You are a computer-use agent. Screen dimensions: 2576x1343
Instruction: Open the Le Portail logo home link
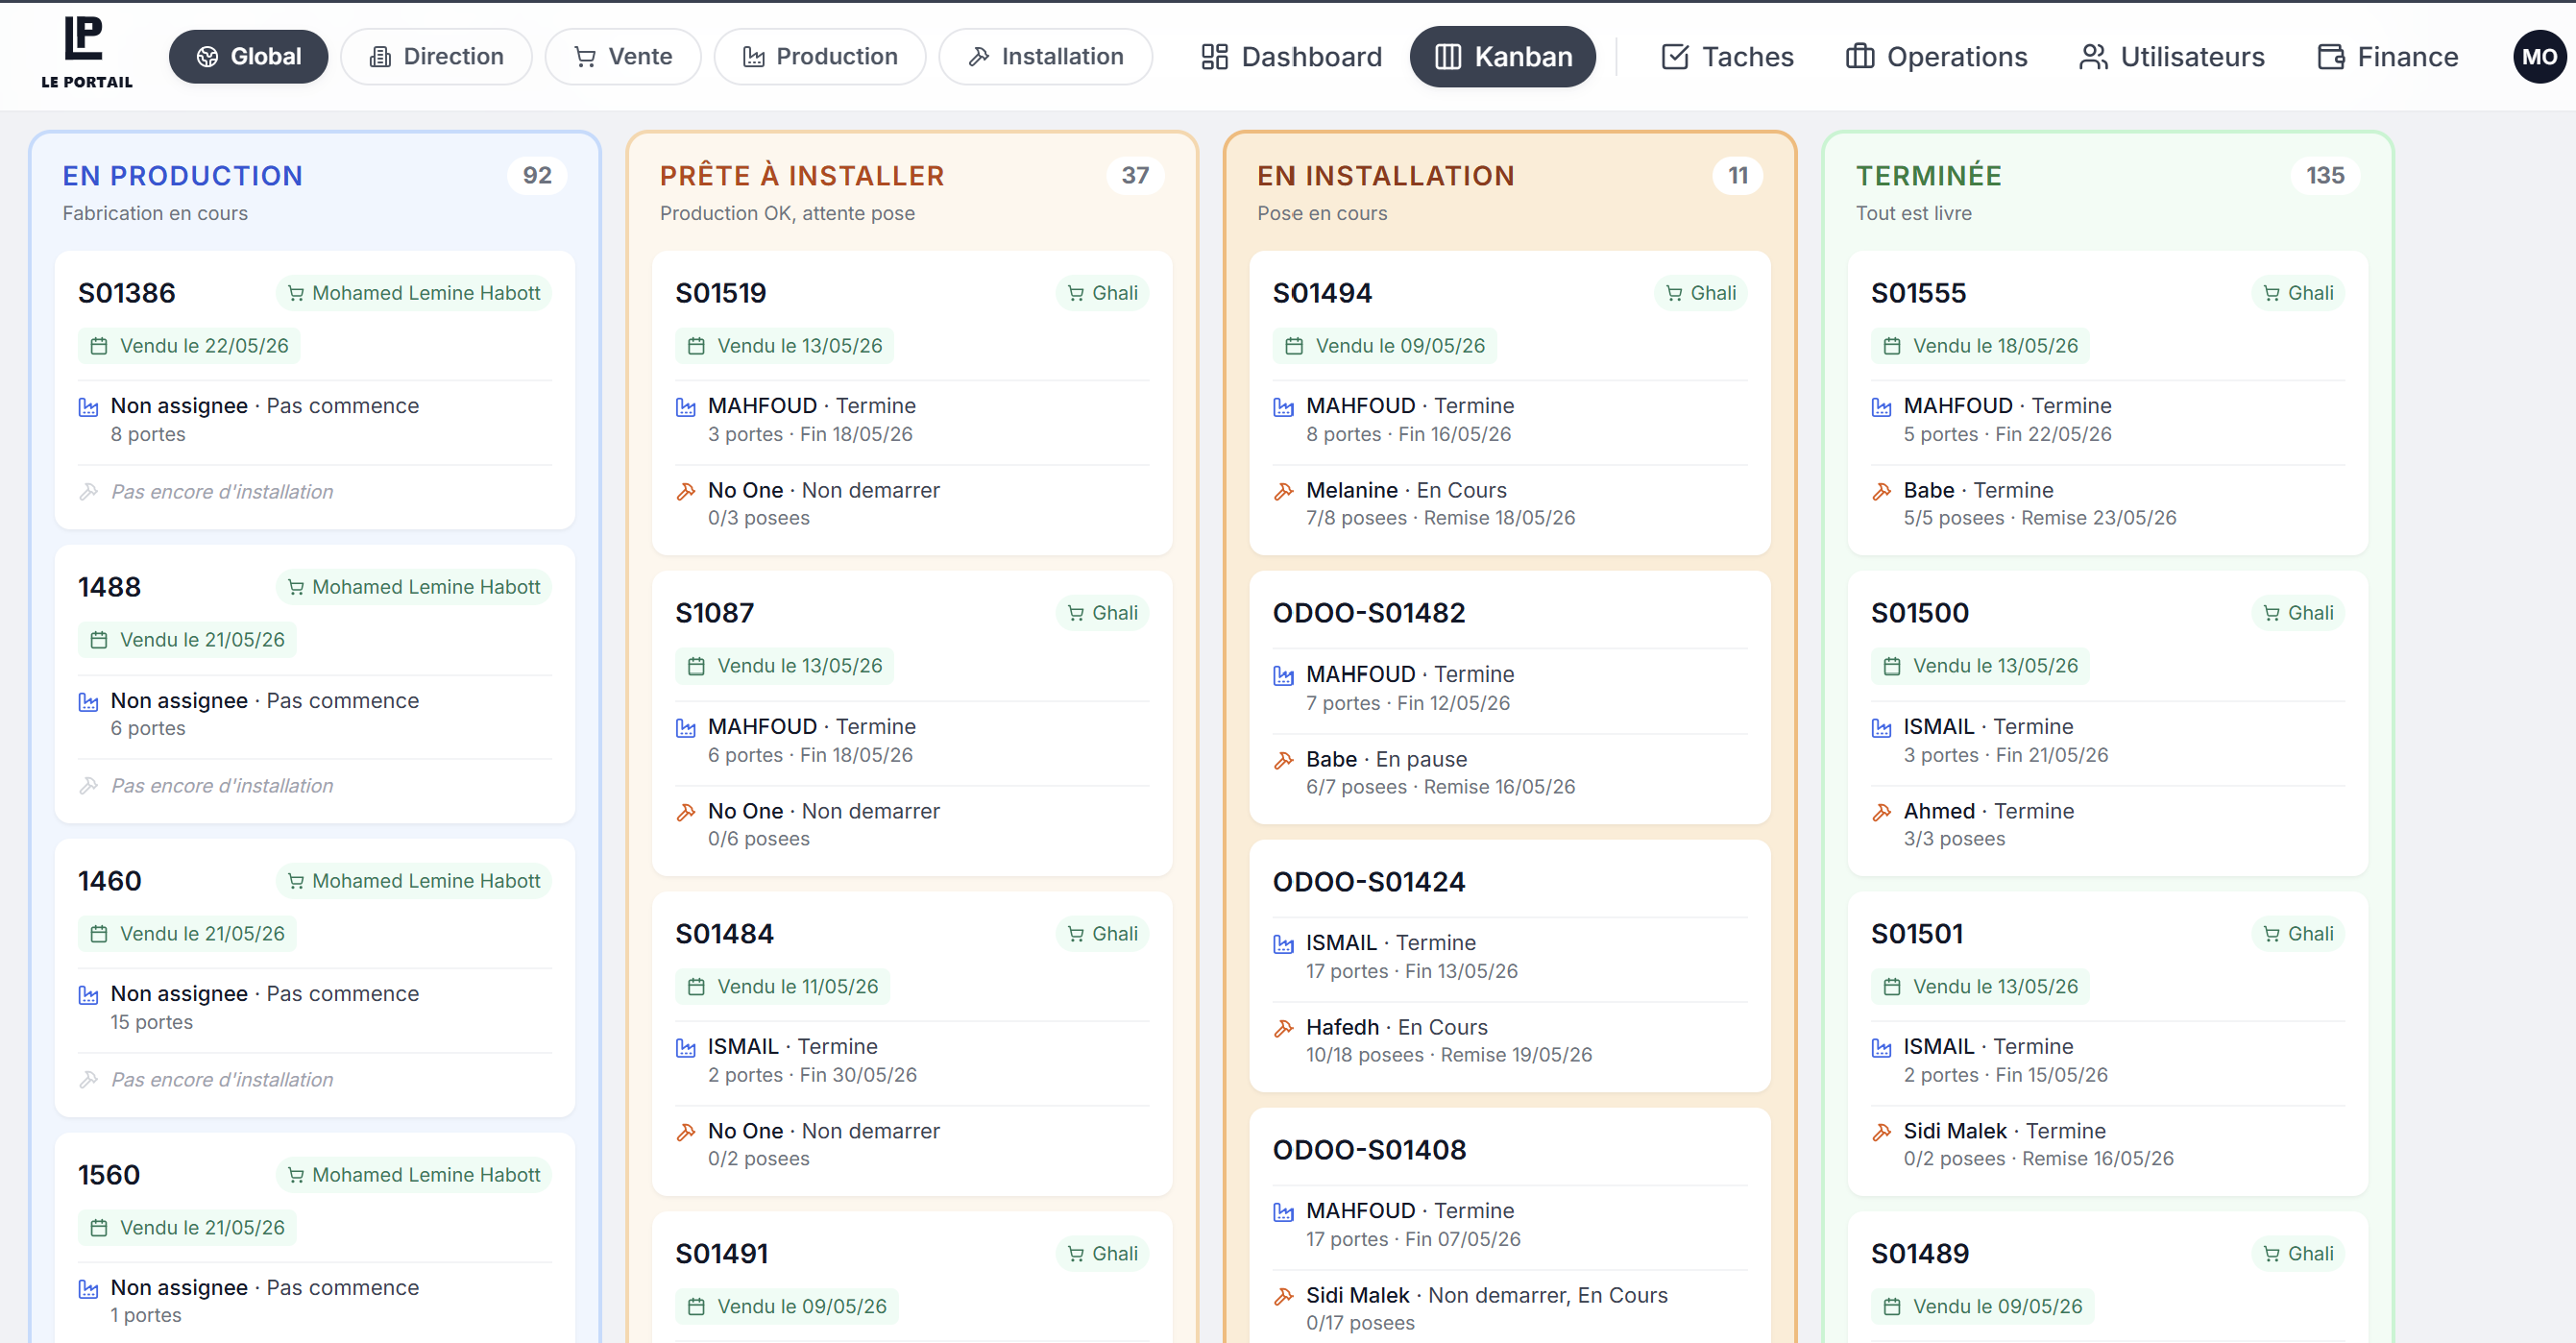pos(86,55)
